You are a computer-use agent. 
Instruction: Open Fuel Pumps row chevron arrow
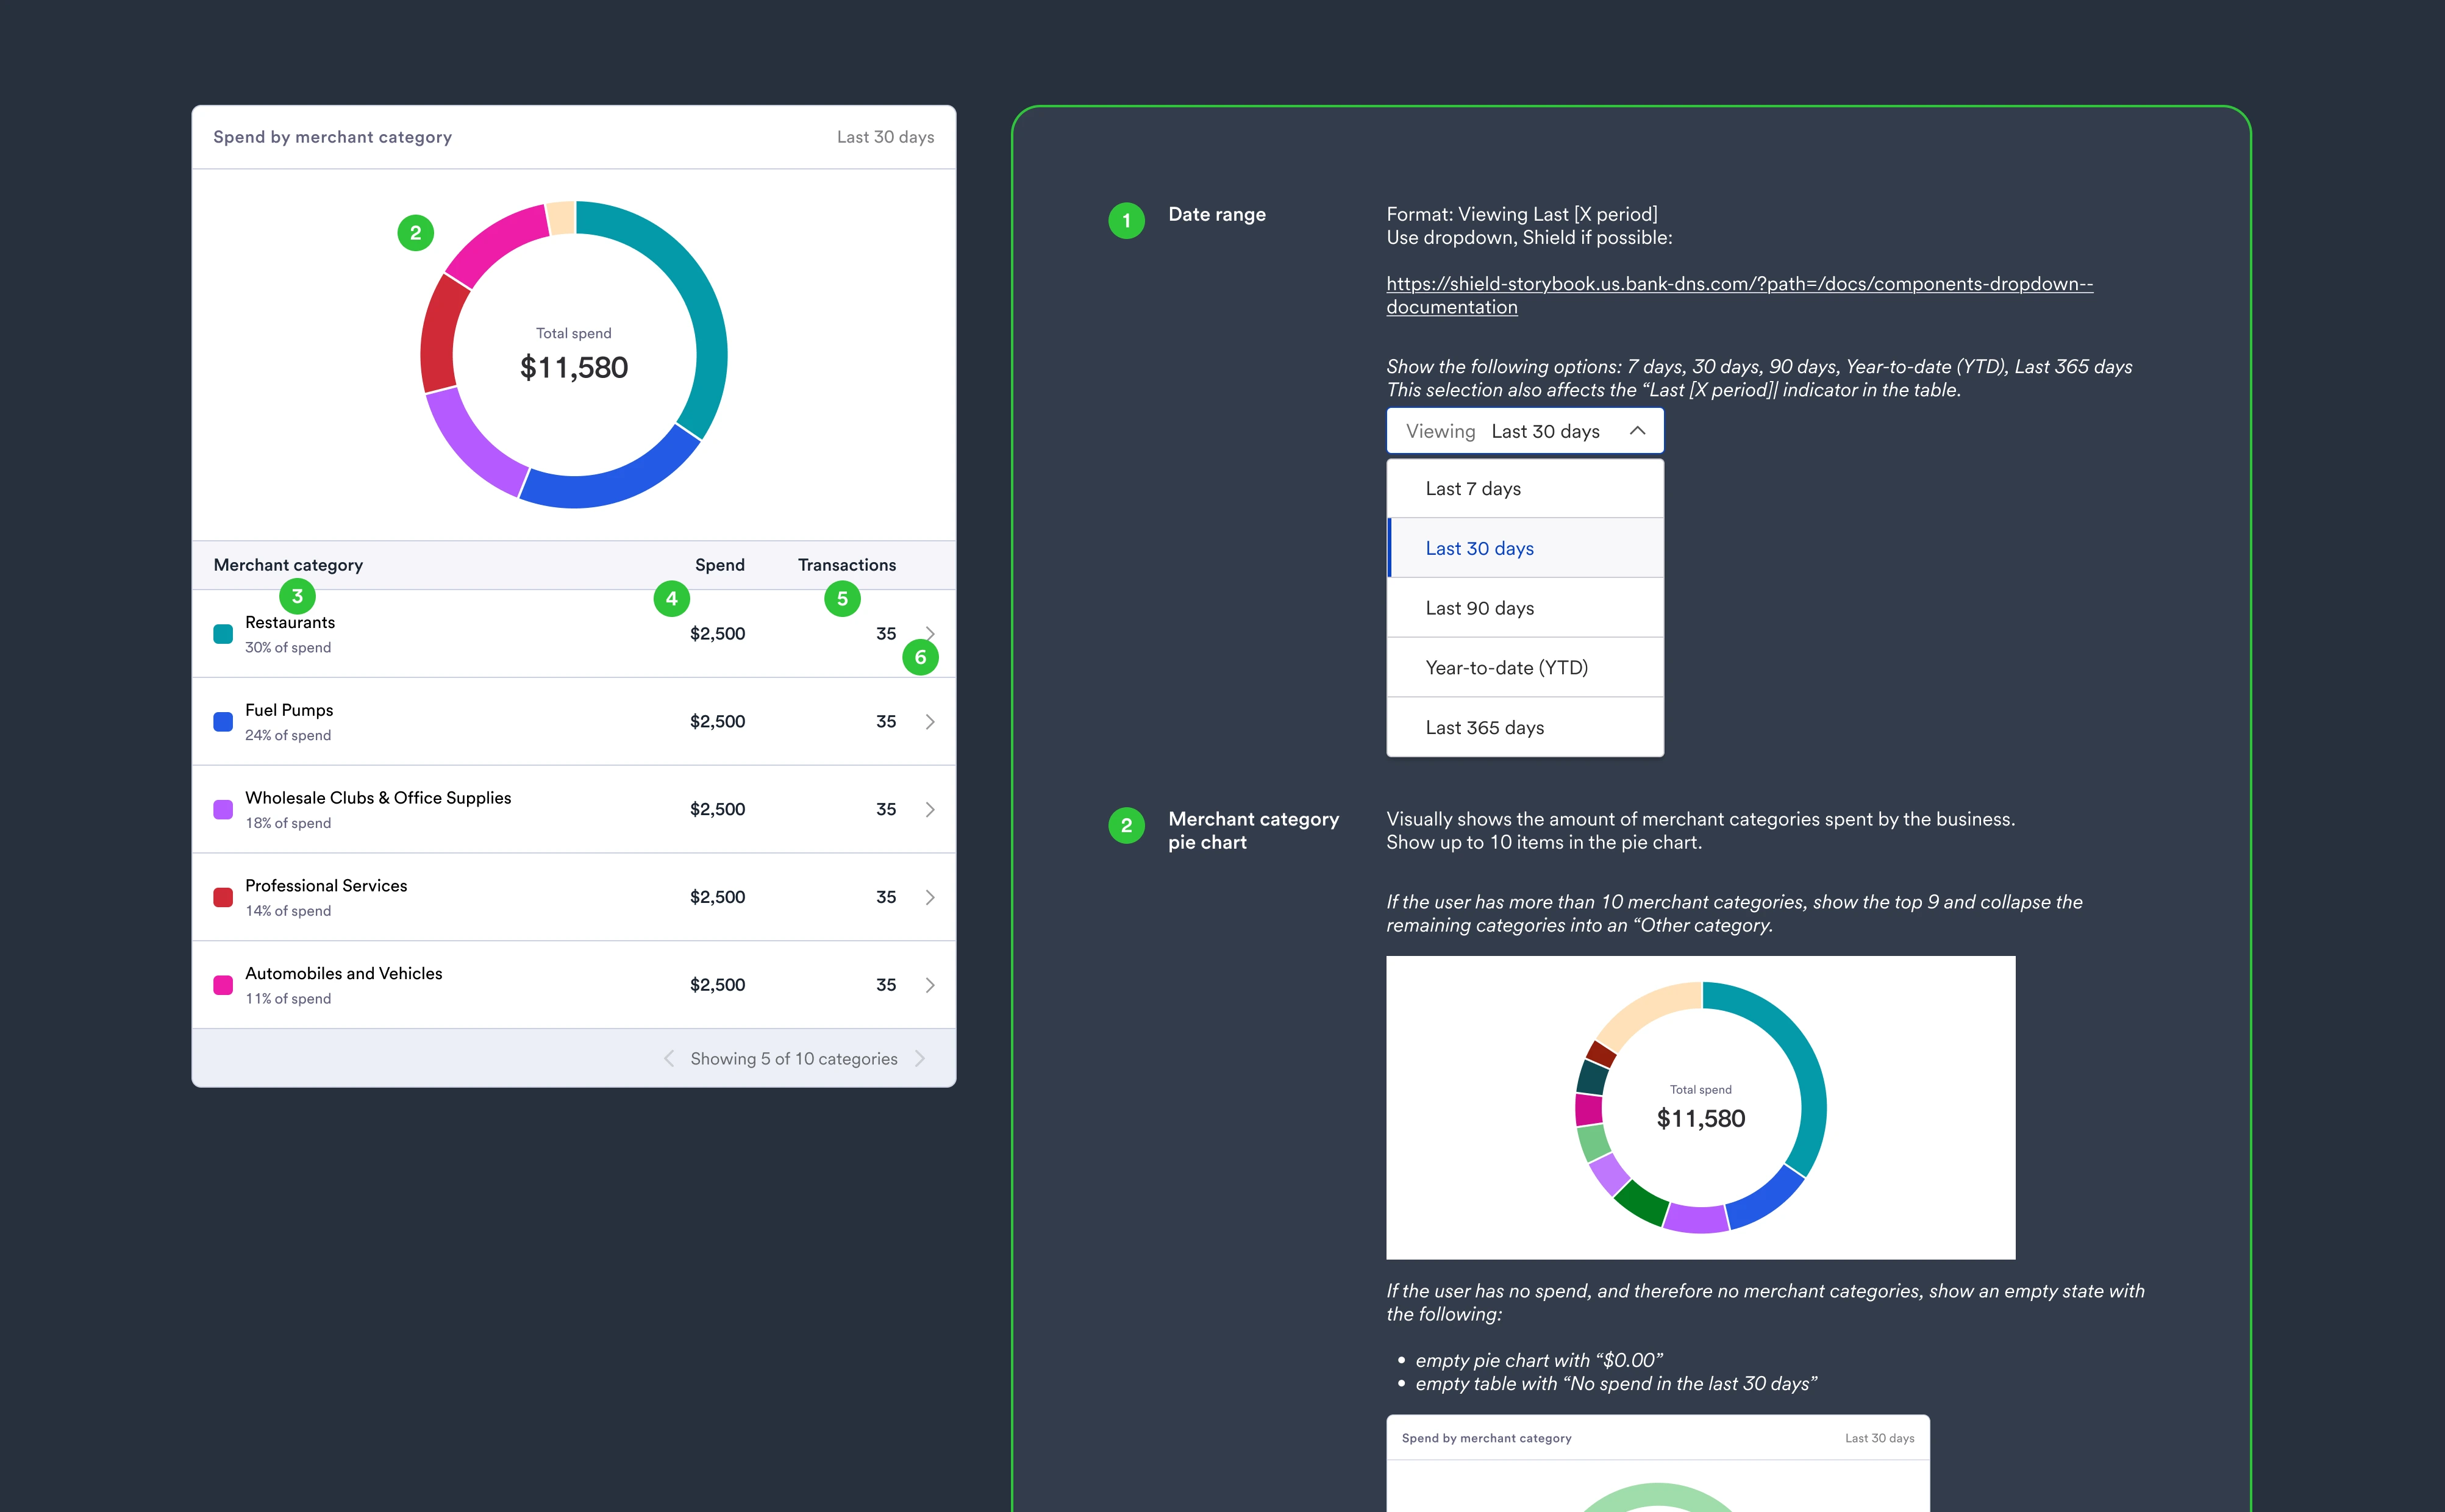(x=930, y=721)
